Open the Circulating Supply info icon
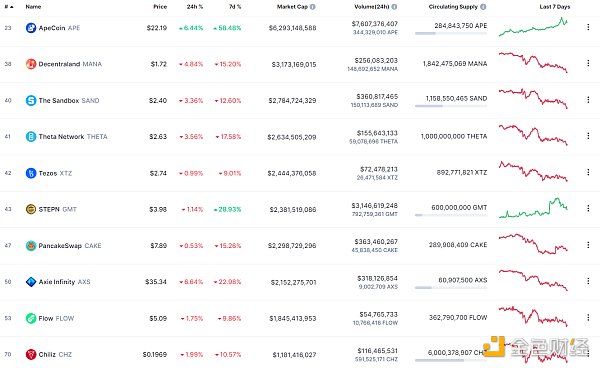Screen dimensions: 600x368 (x=483, y=7)
